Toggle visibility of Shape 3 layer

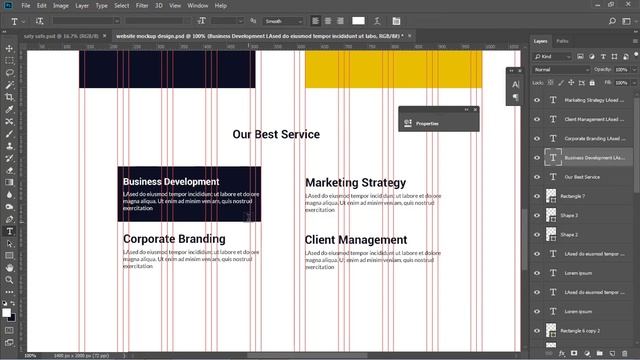click(537, 215)
